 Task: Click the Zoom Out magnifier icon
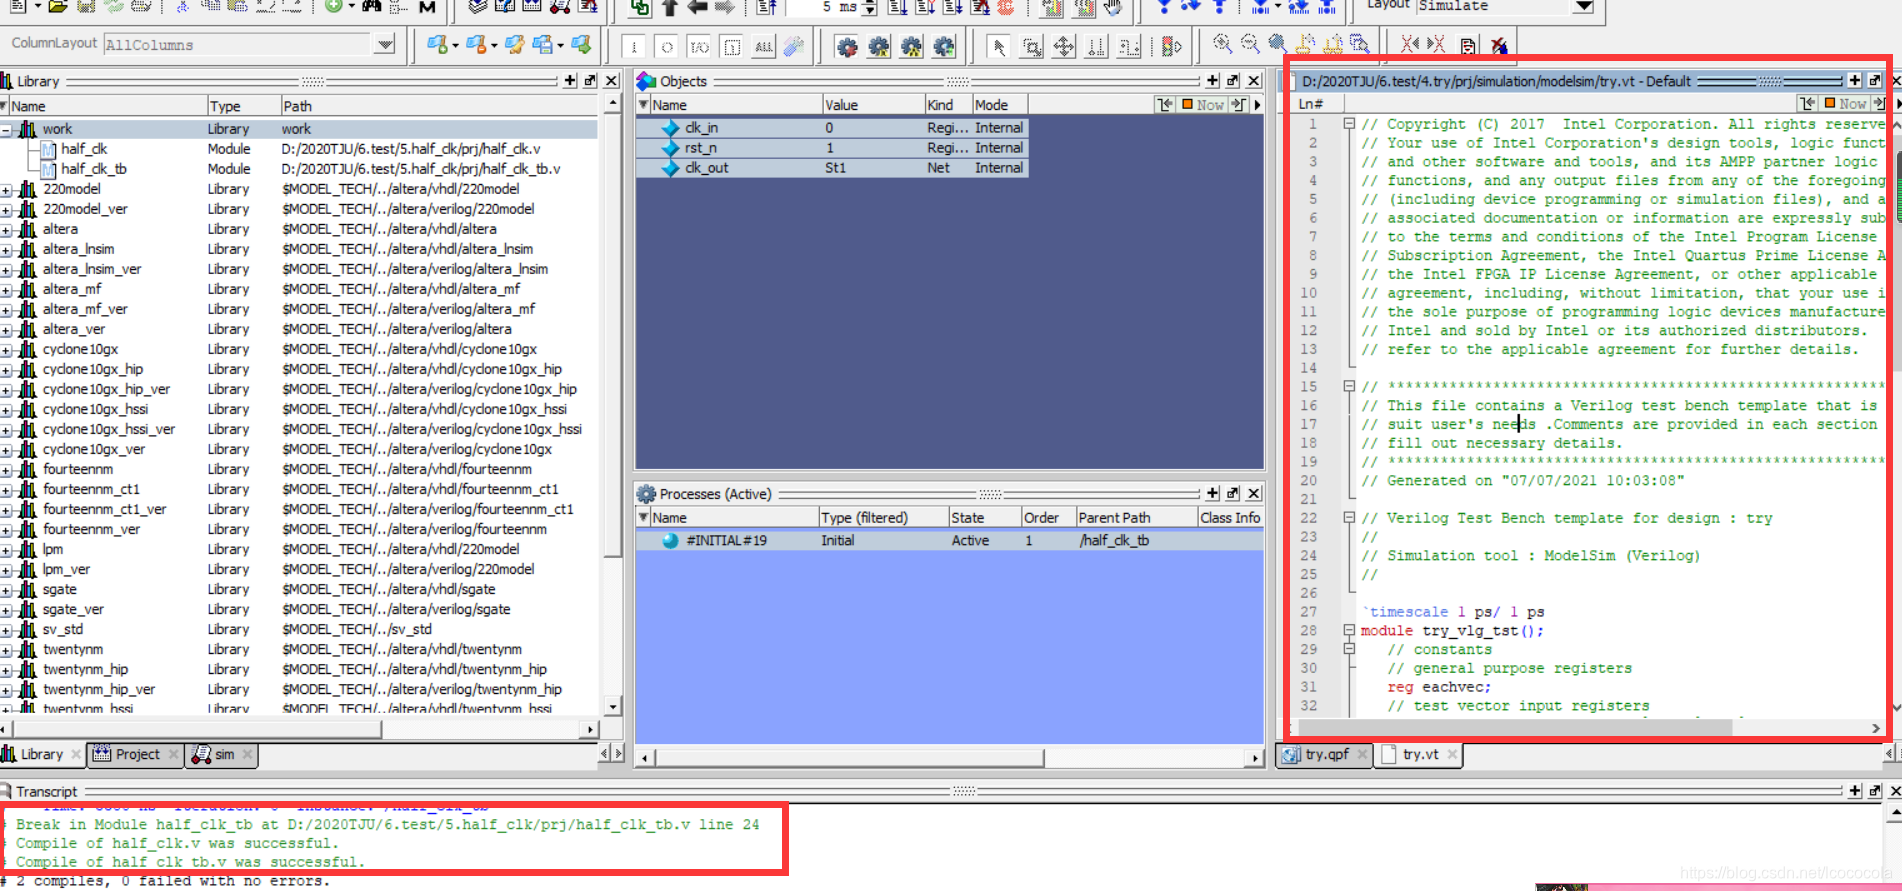1250,44
